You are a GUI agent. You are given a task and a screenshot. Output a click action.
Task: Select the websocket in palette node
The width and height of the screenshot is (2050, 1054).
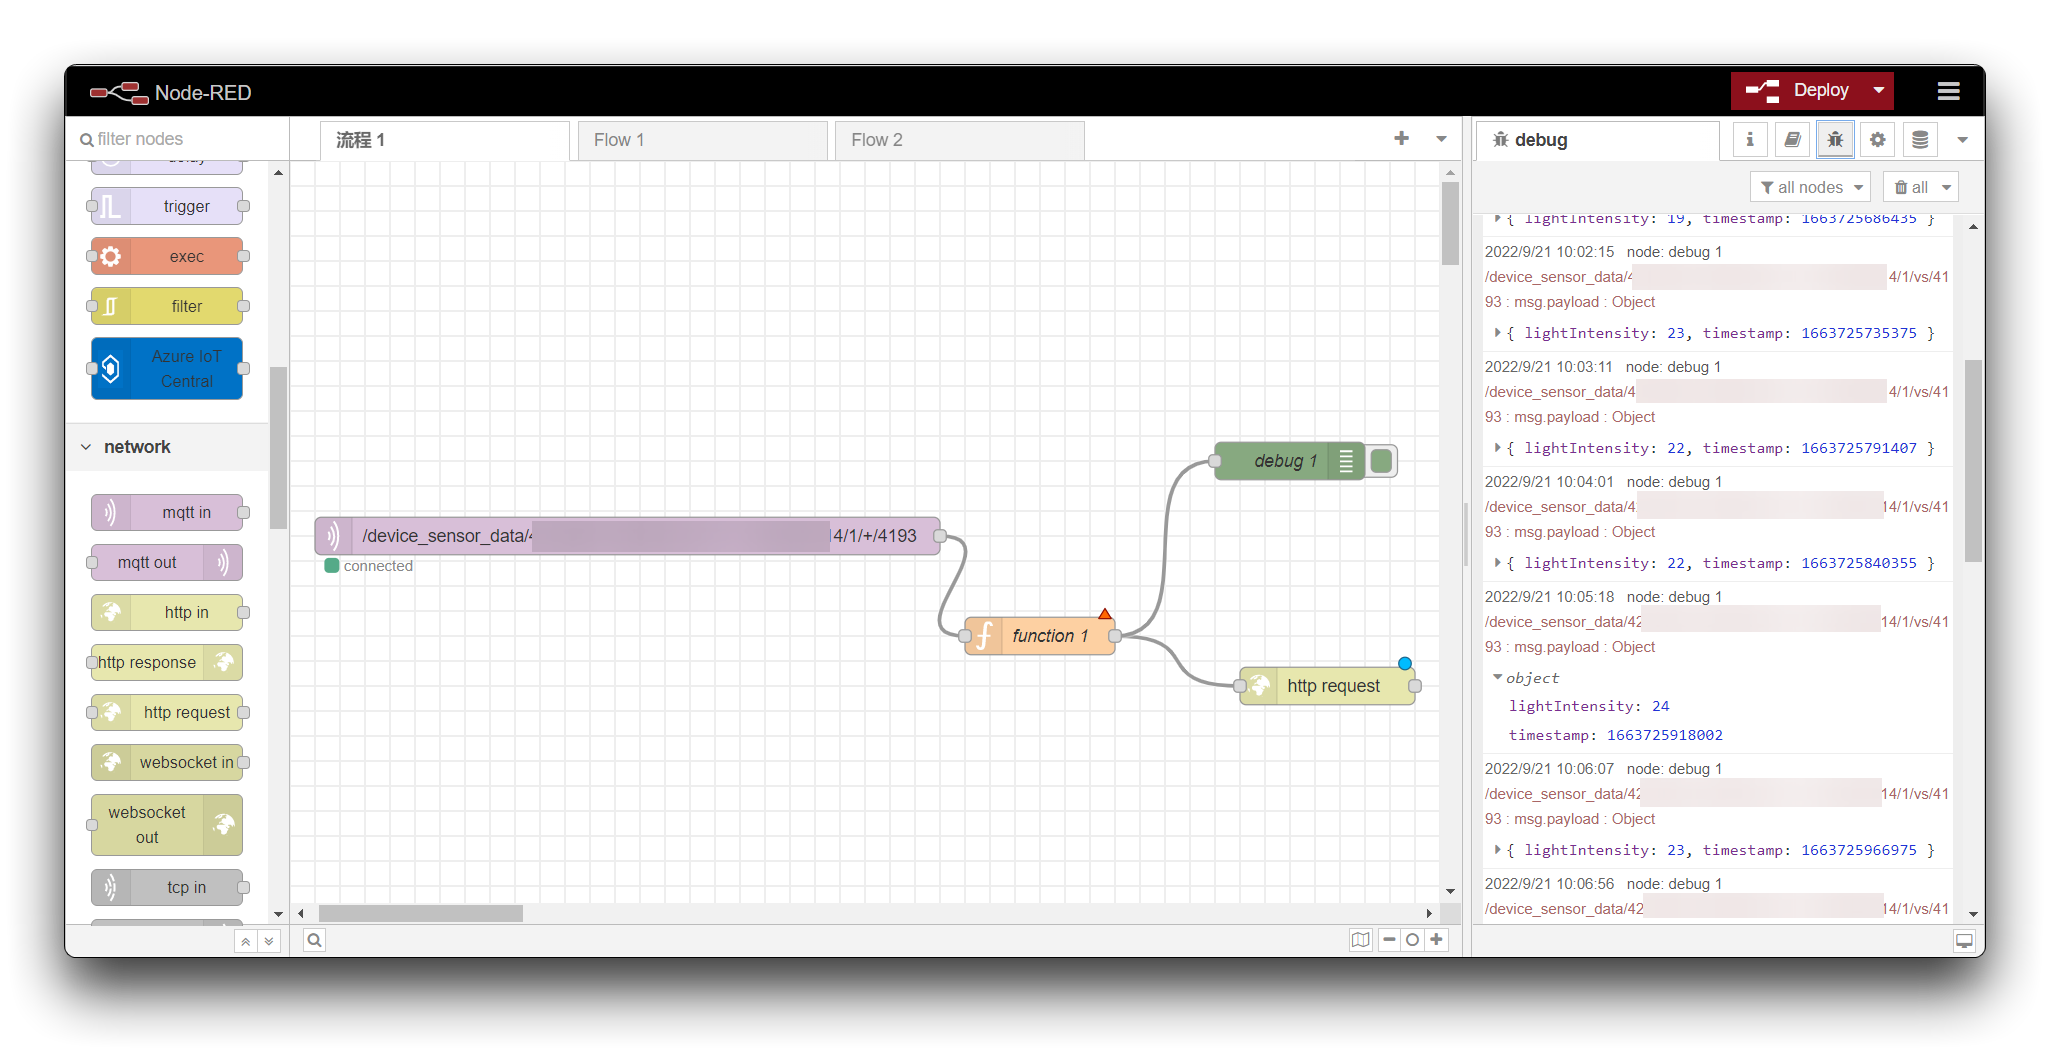pos(167,762)
